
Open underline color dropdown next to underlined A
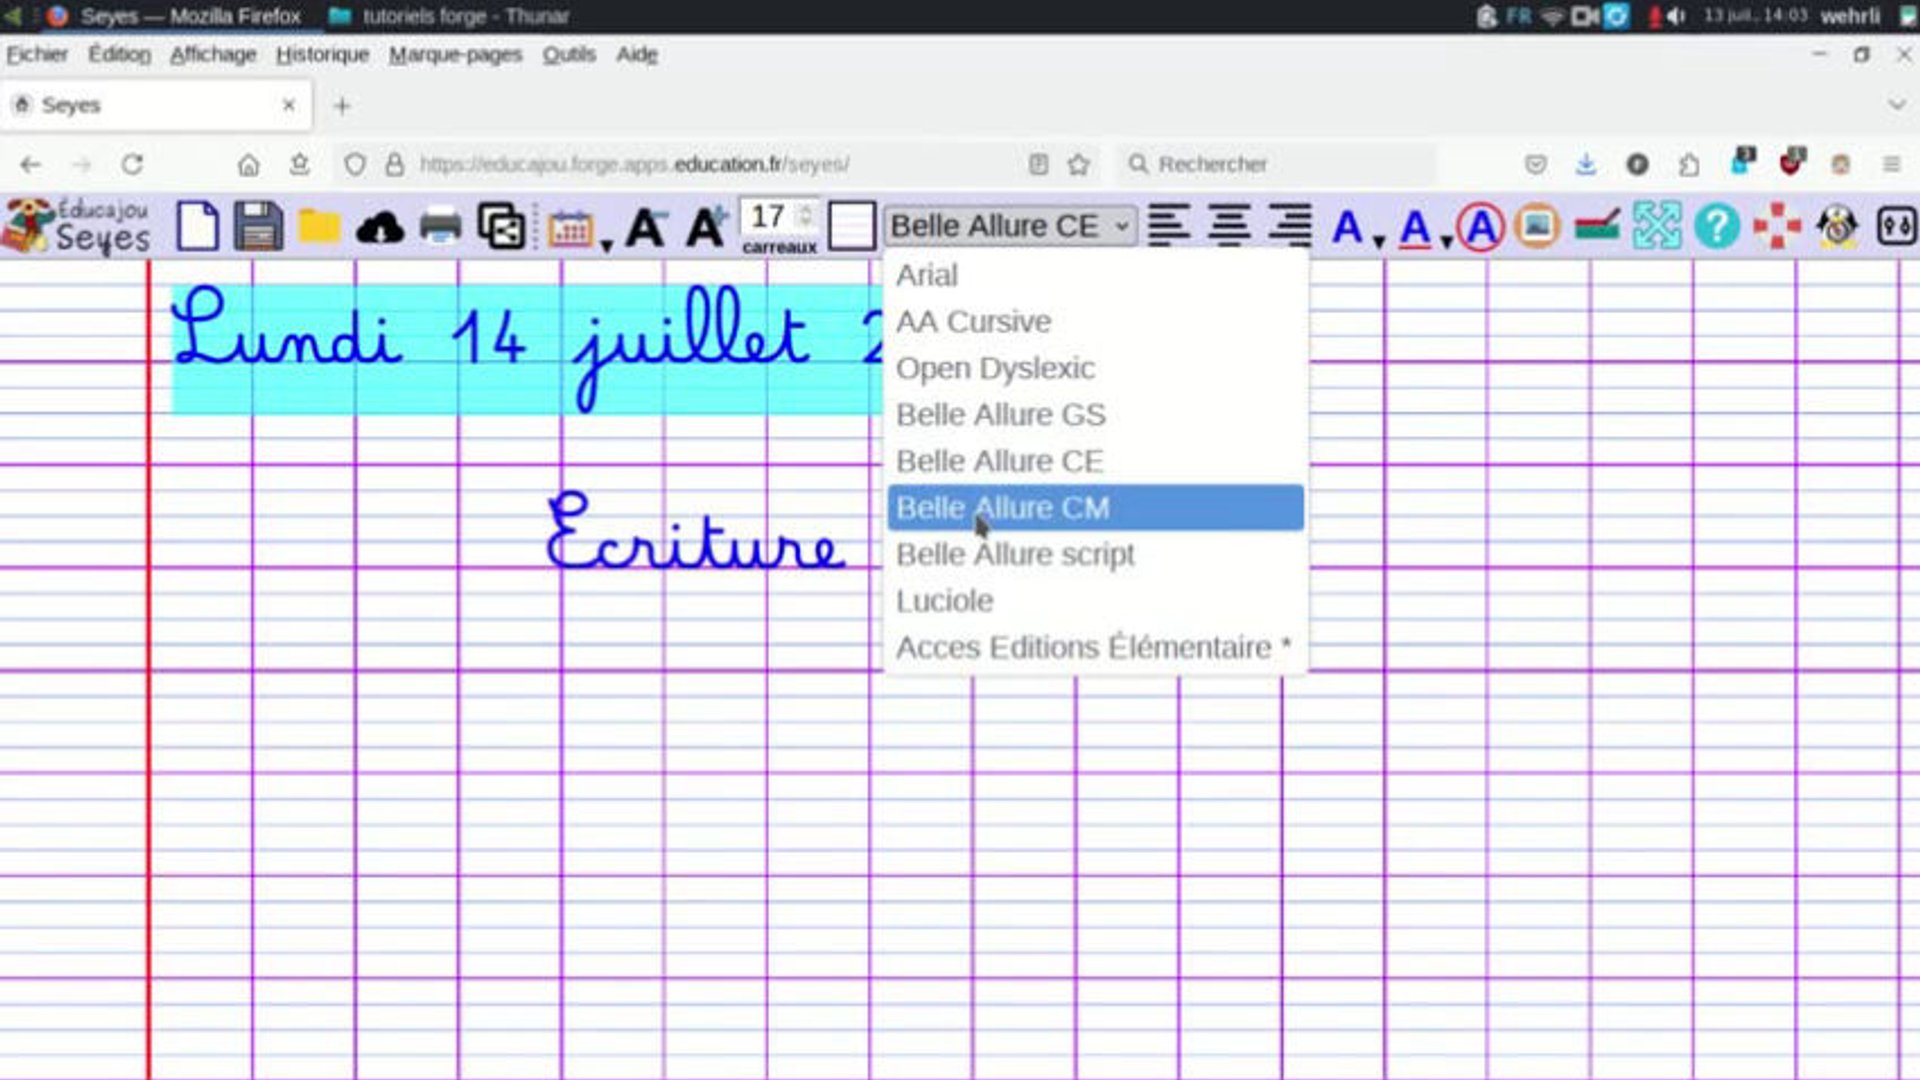coord(1446,240)
